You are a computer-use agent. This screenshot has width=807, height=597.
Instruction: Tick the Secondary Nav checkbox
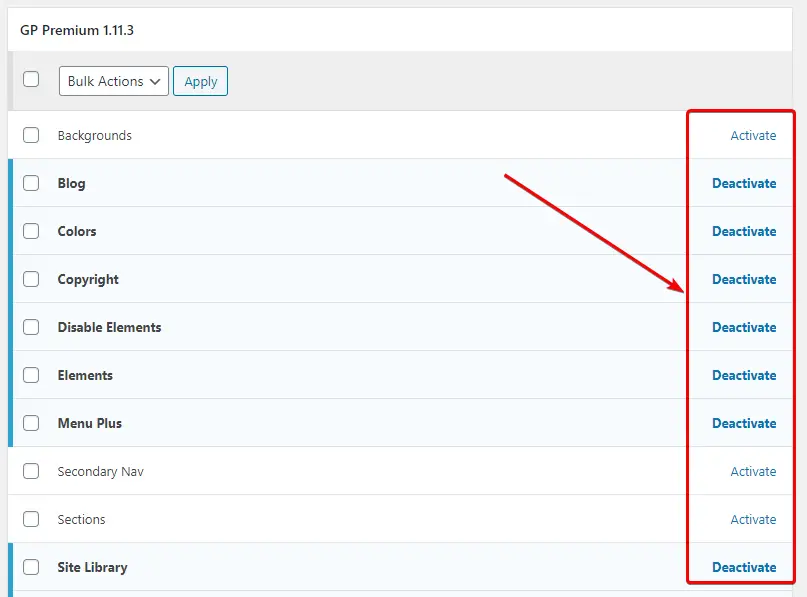(31, 471)
